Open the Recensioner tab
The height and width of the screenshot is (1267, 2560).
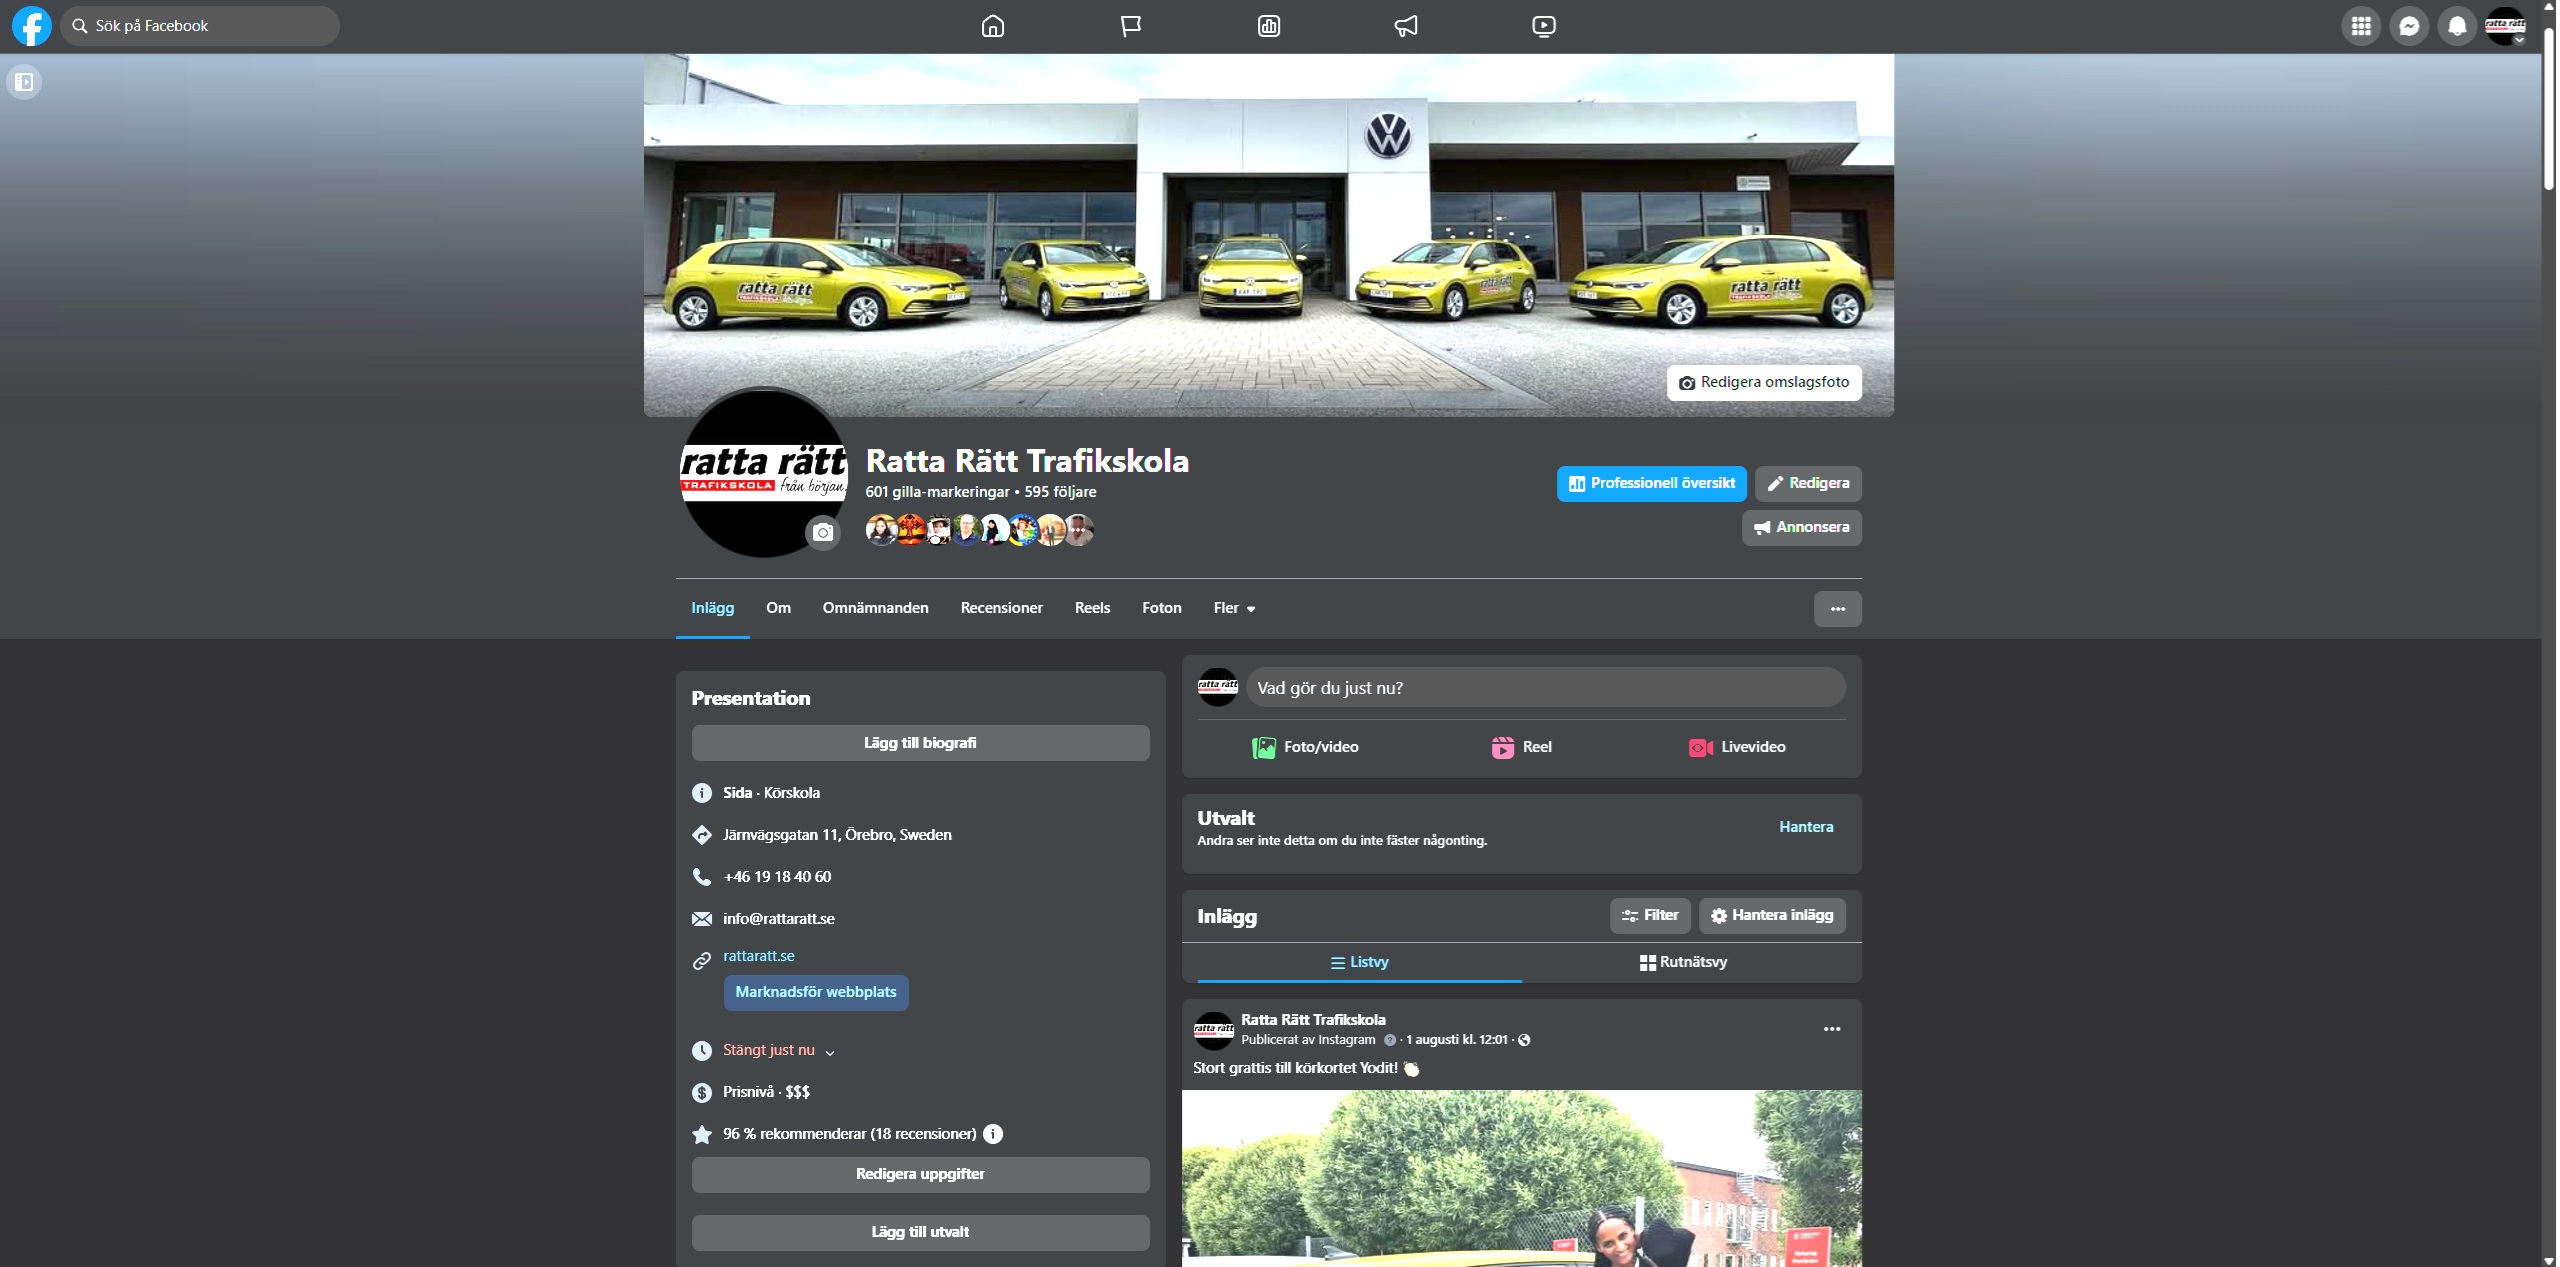pyautogui.click(x=1001, y=608)
